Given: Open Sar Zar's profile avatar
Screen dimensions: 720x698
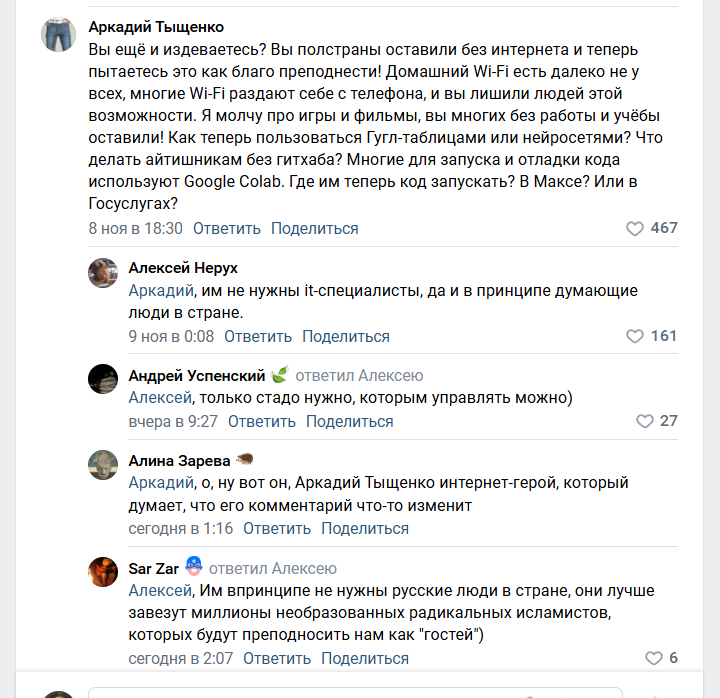Looking at the screenshot, I should click(x=103, y=572).
